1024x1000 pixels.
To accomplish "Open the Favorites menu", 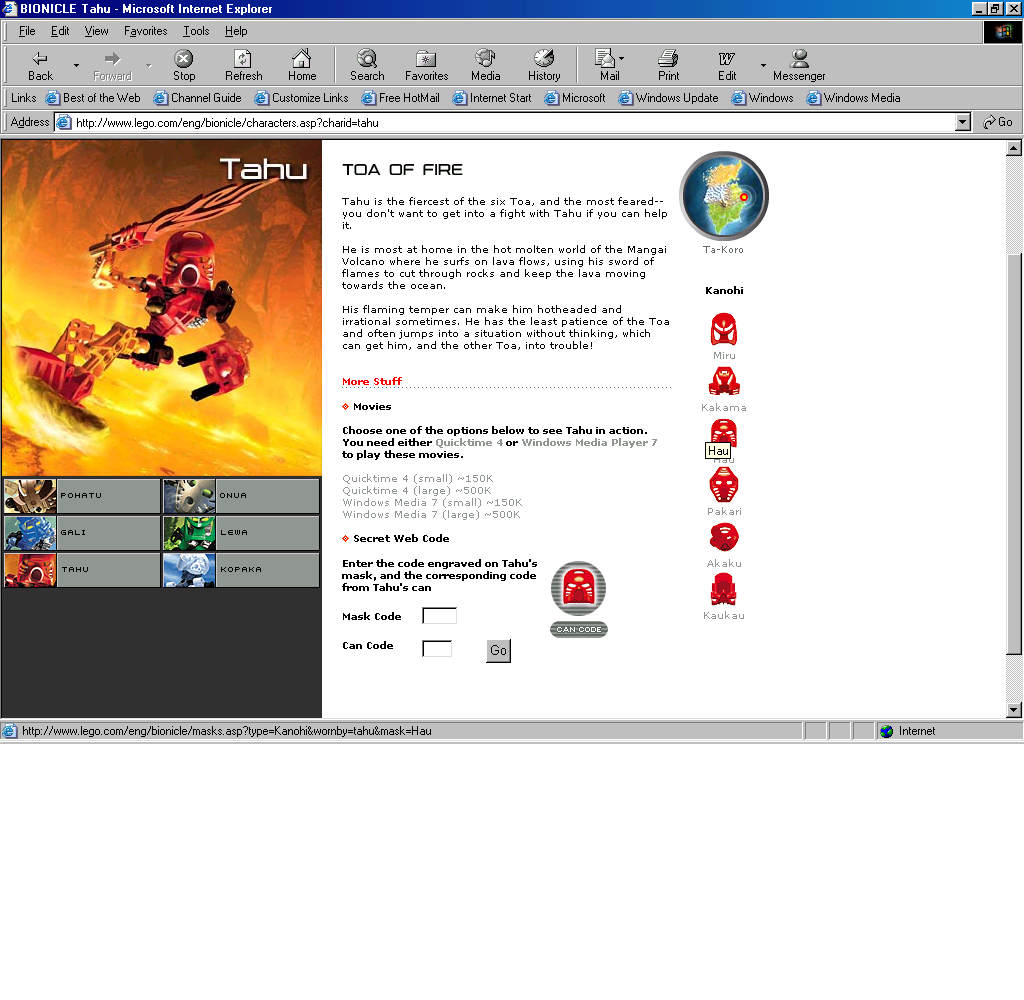I will coord(146,31).
